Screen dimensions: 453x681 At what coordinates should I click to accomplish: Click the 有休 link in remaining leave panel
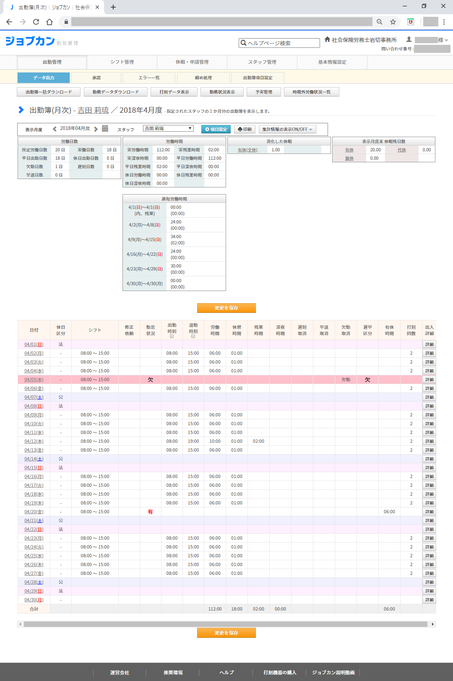(349, 150)
